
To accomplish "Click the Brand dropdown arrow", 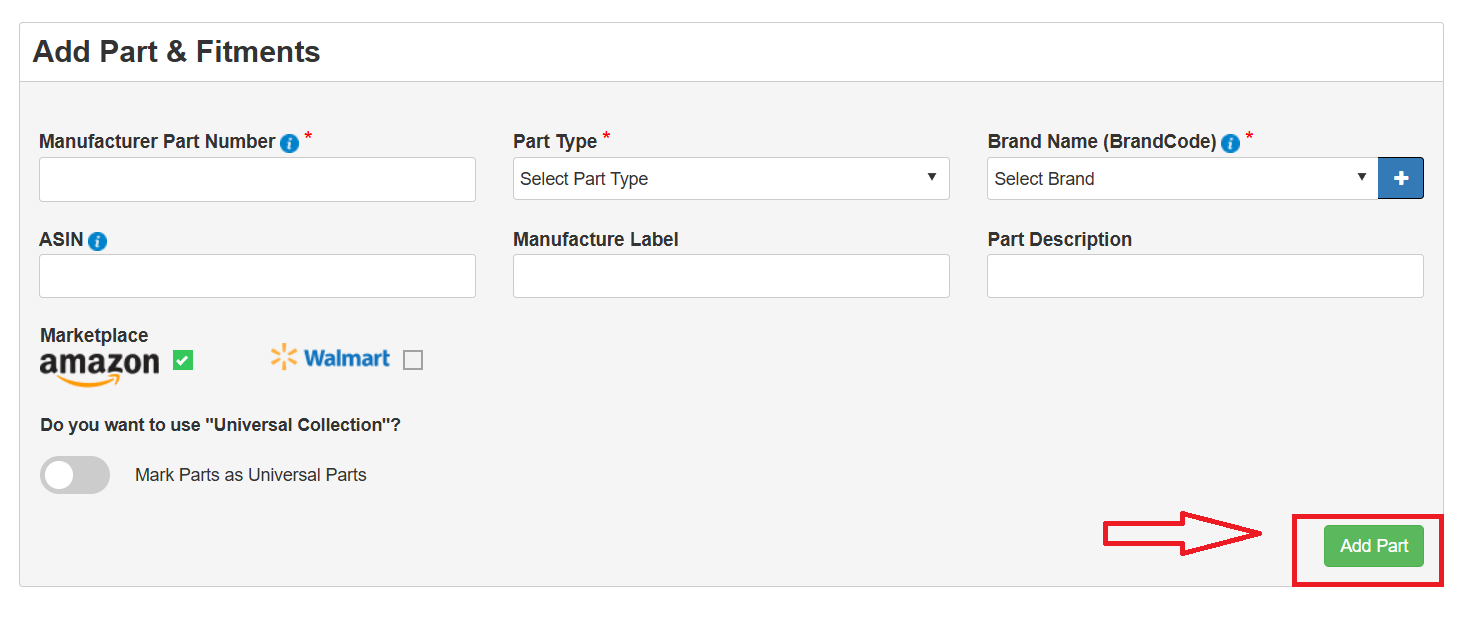I will click(1361, 177).
